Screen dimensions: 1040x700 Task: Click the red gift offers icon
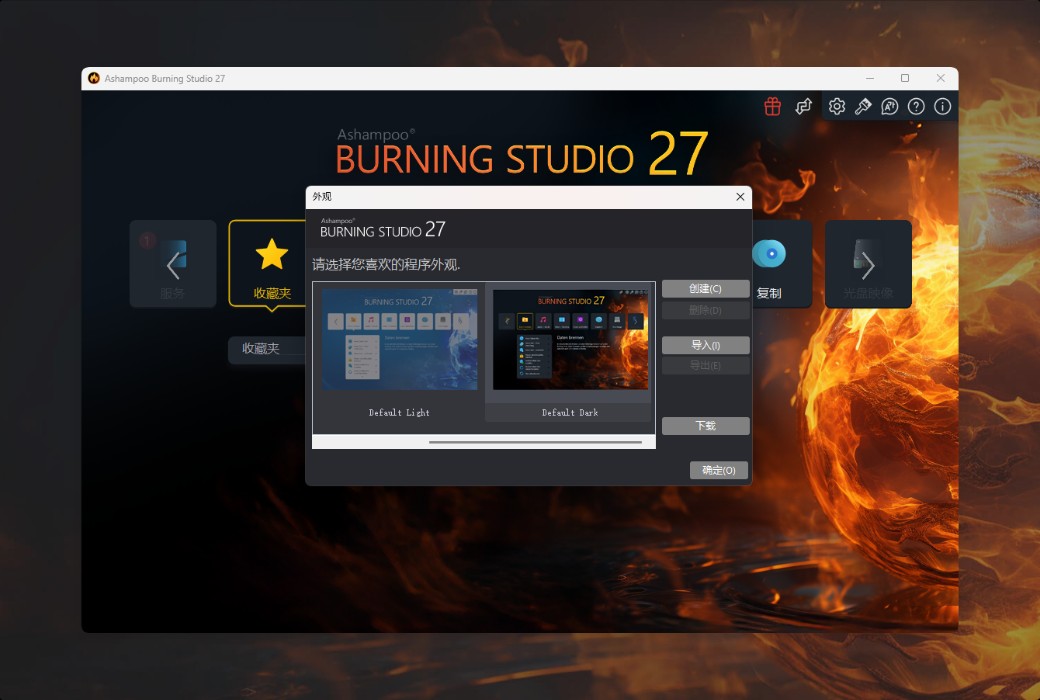pyautogui.click(x=772, y=105)
